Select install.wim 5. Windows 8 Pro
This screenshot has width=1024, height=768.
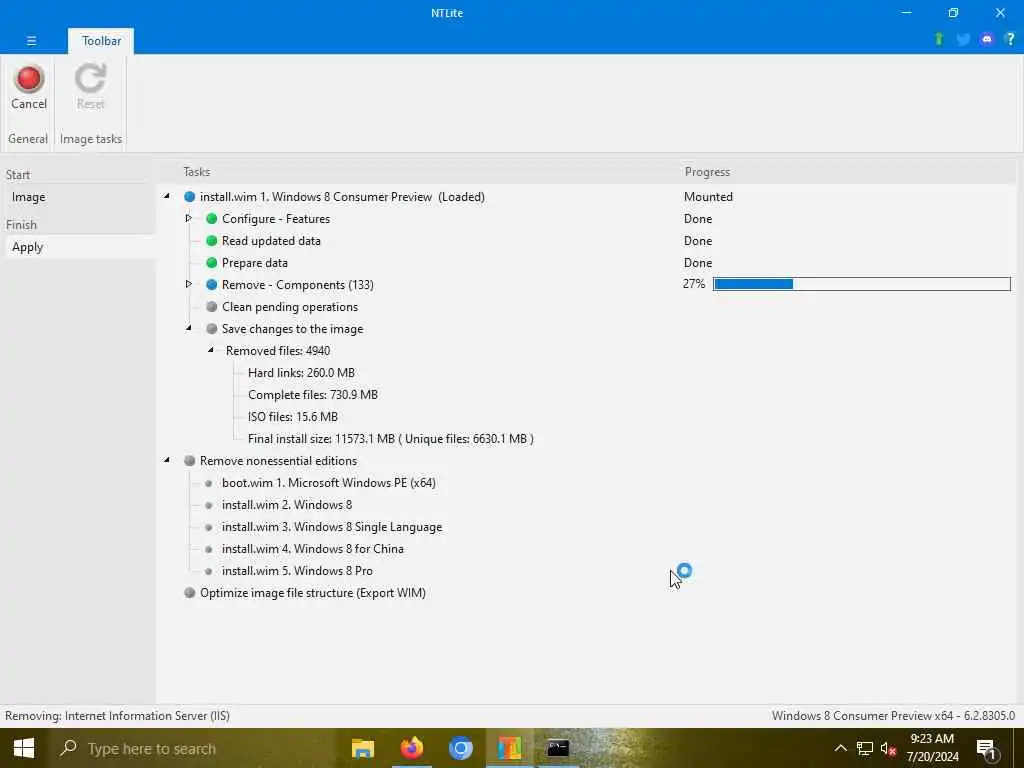[x=297, y=571]
